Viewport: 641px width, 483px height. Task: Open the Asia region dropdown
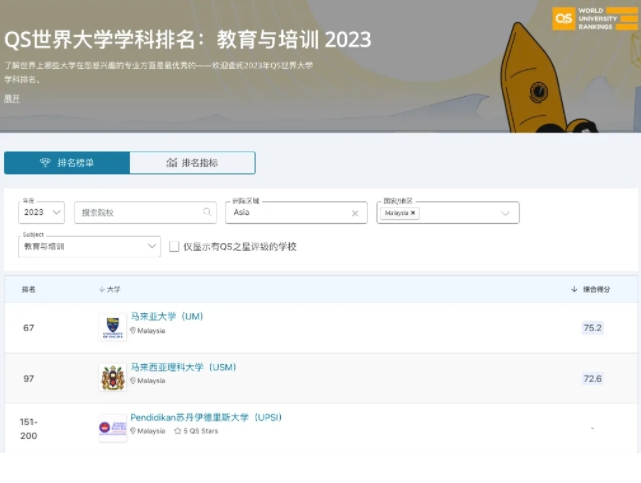pos(296,212)
